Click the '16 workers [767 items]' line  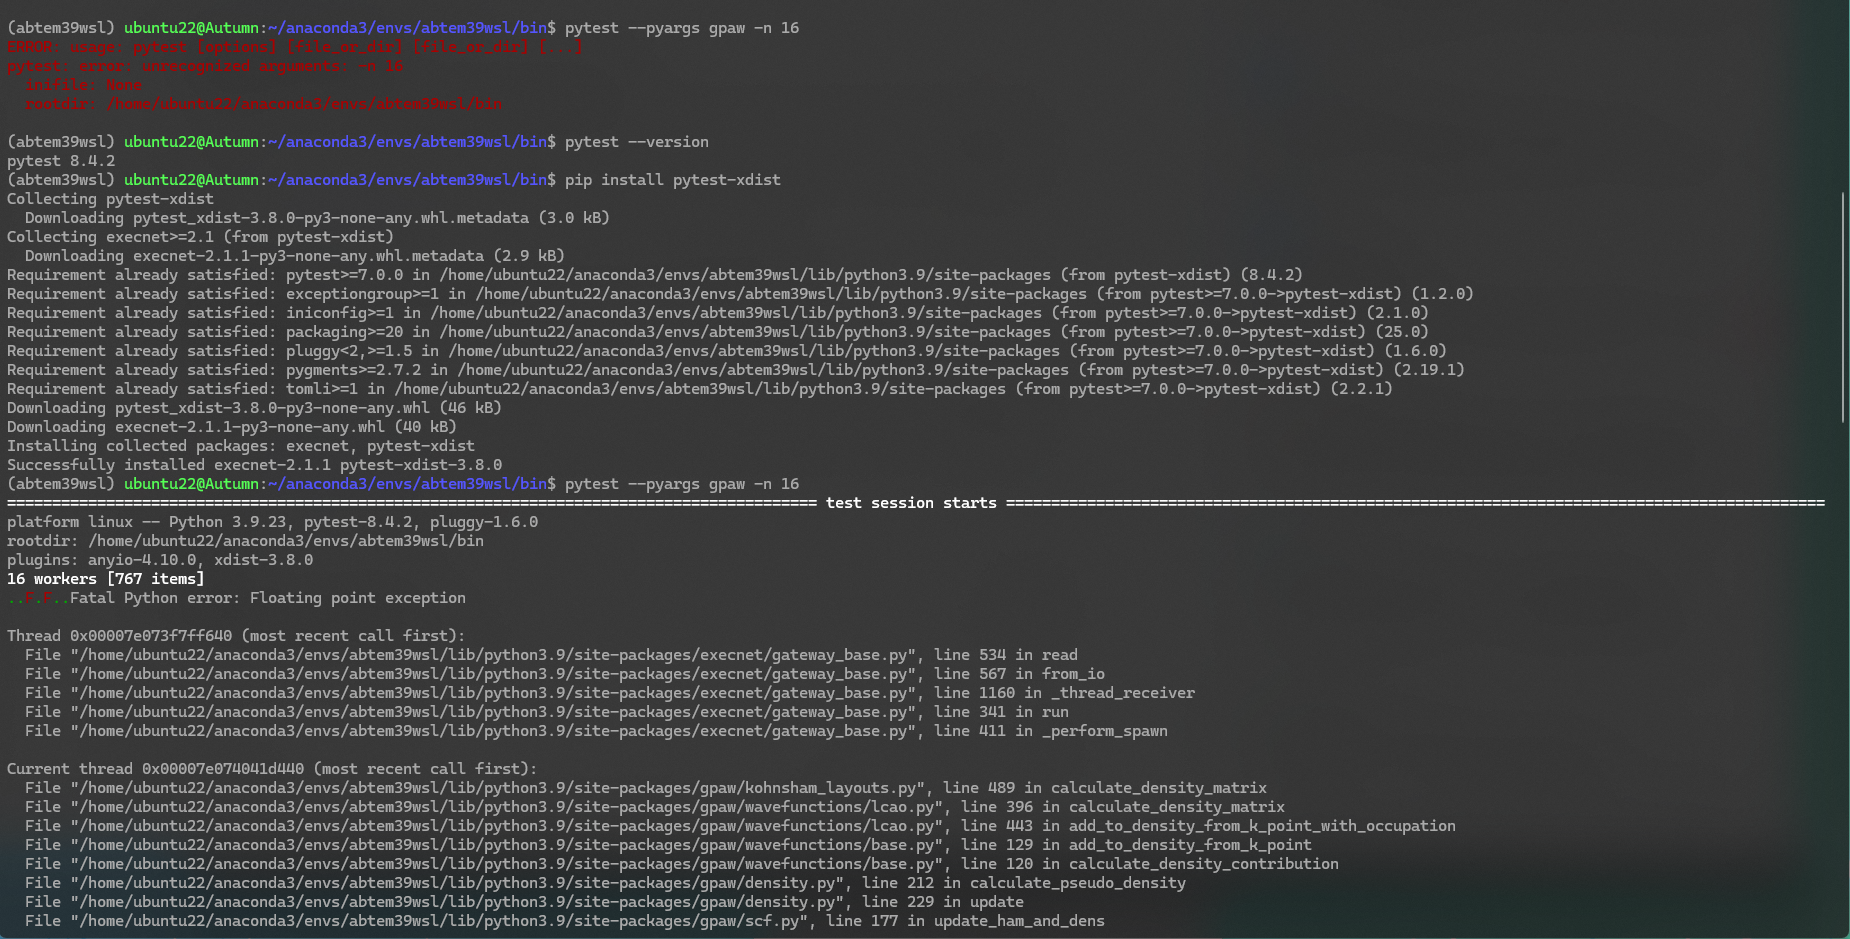pyautogui.click(x=106, y=579)
